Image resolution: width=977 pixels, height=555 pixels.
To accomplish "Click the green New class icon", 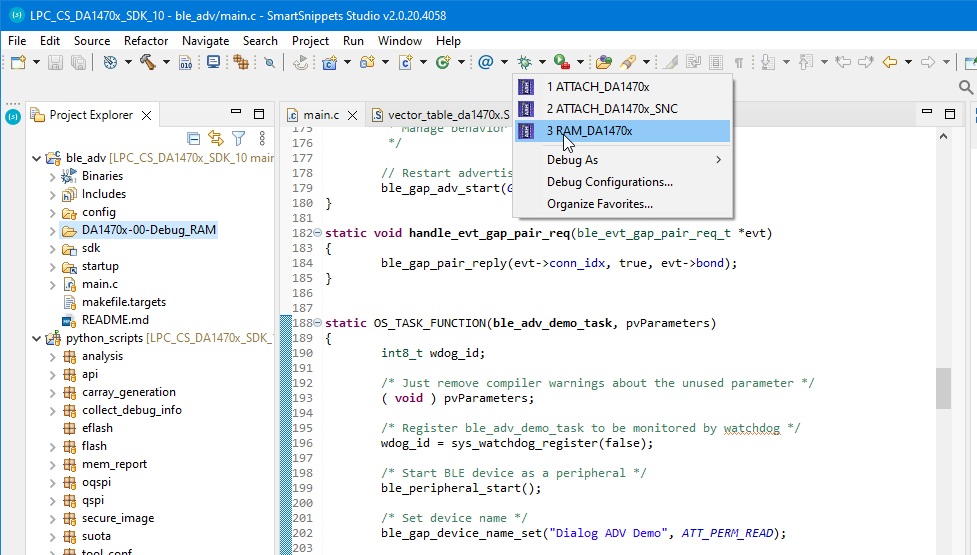I will (443, 62).
